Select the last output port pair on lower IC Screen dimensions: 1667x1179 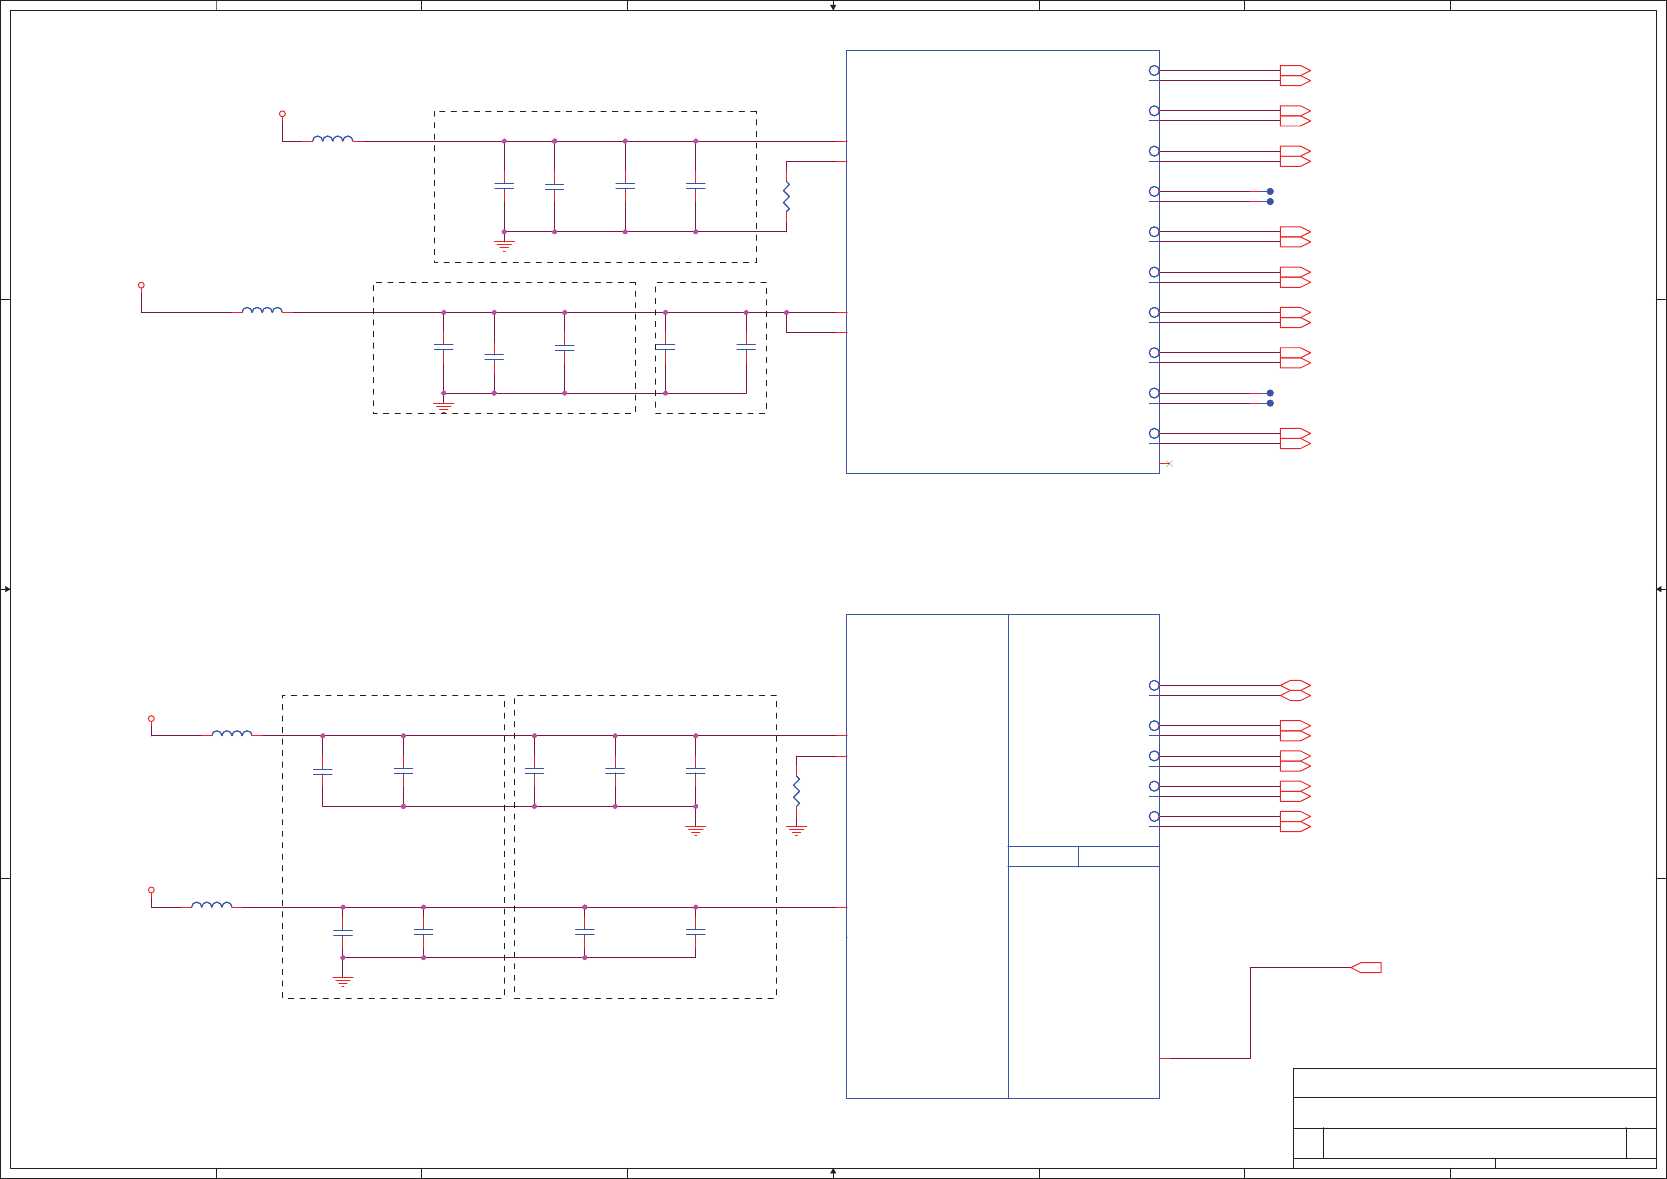click(1295, 822)
